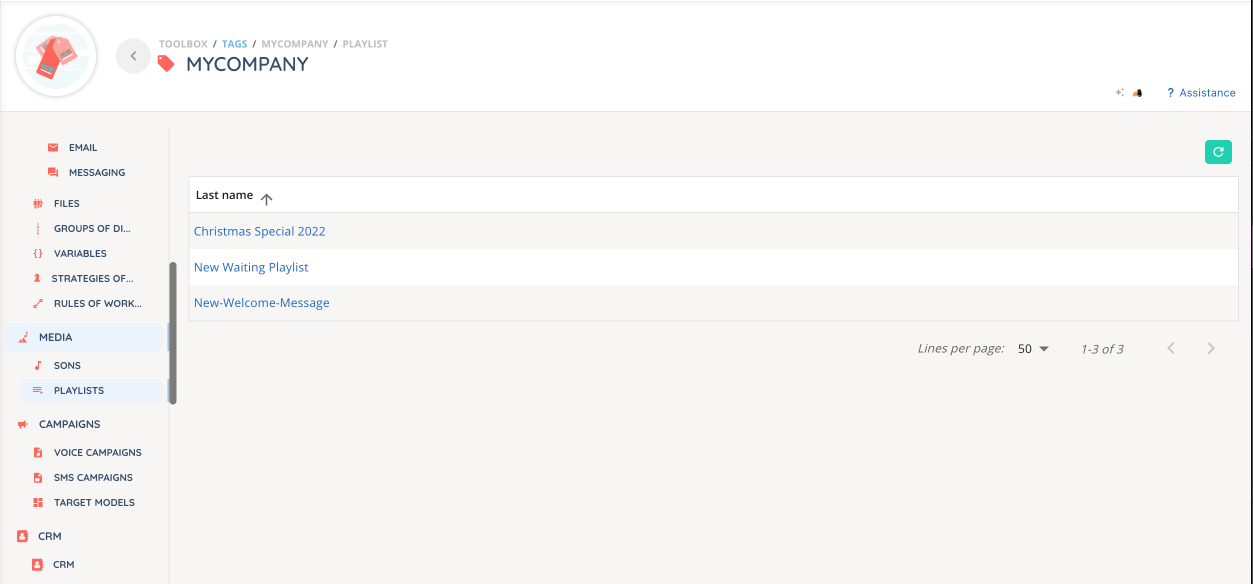Open the Christmas Special 2022 playlist
1253x584 pixels.
260,232
